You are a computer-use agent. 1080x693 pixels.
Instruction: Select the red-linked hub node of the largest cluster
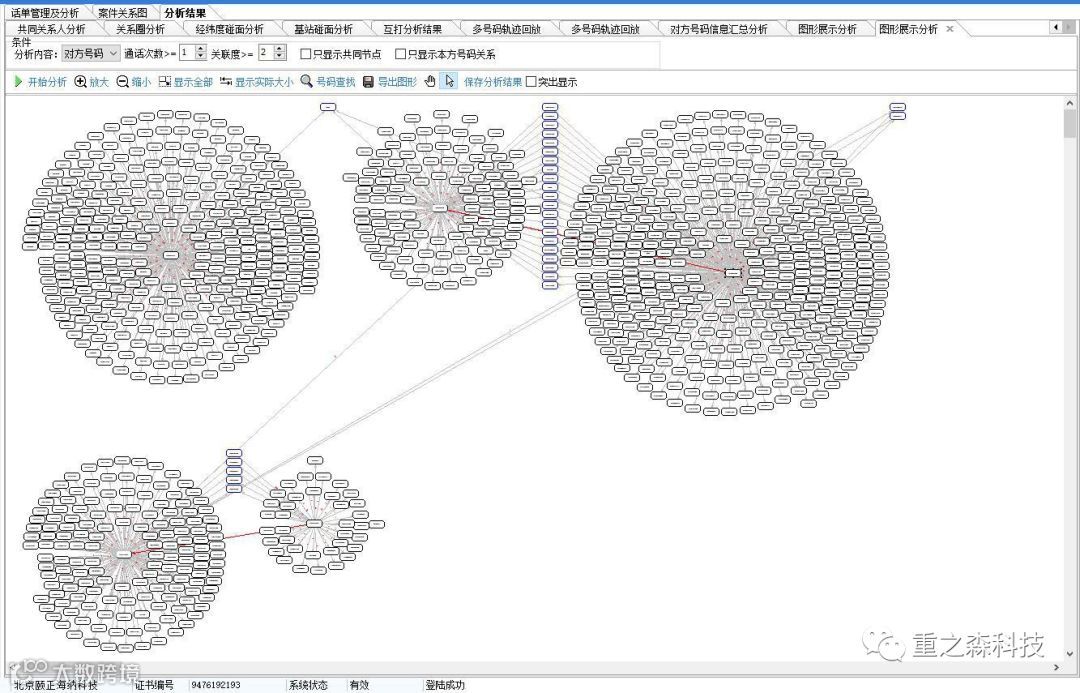pyautogui.click(x=733, y=273)
